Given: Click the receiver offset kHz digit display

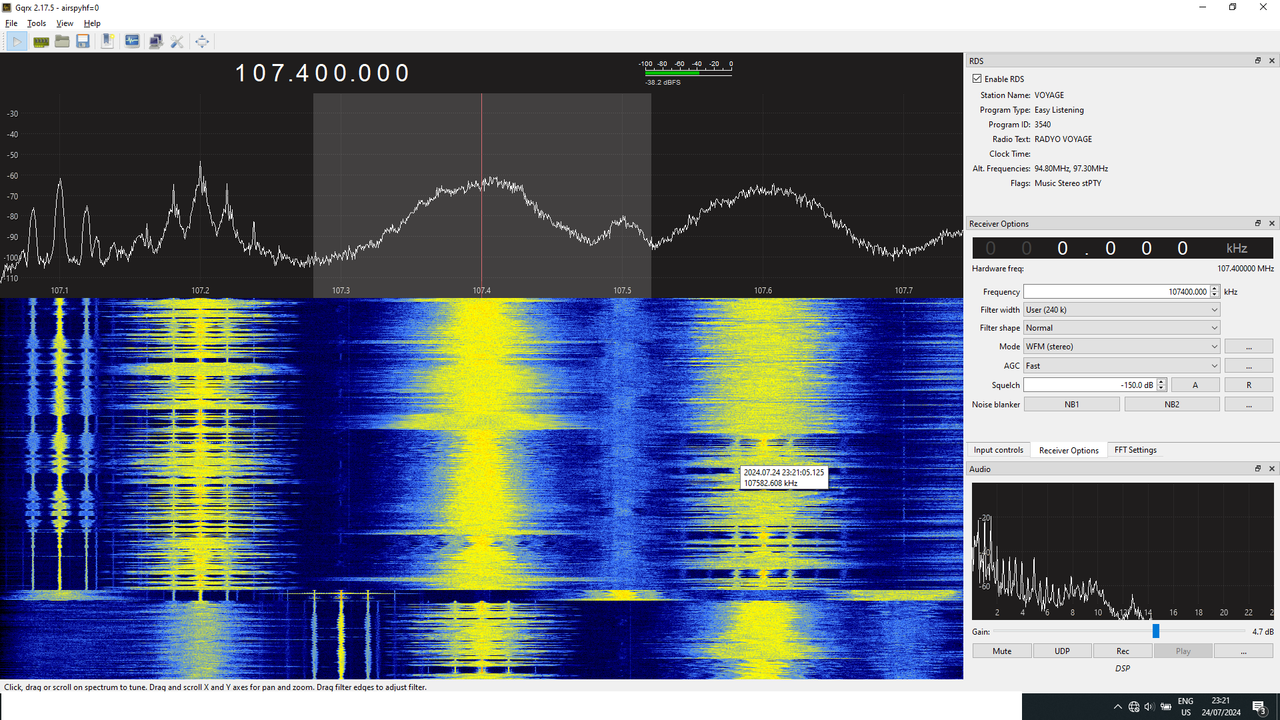Looking at the screenshot, I should coord(1122,249).
